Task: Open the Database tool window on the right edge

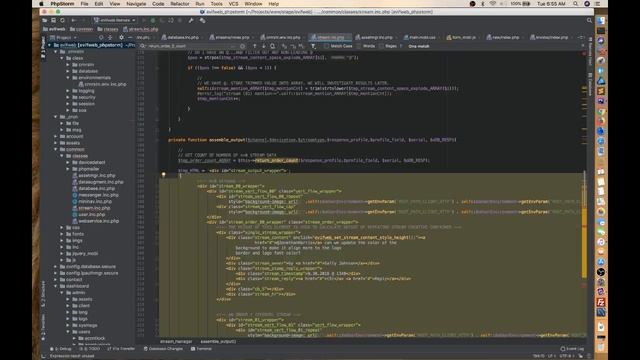Action: coord(590,84)
